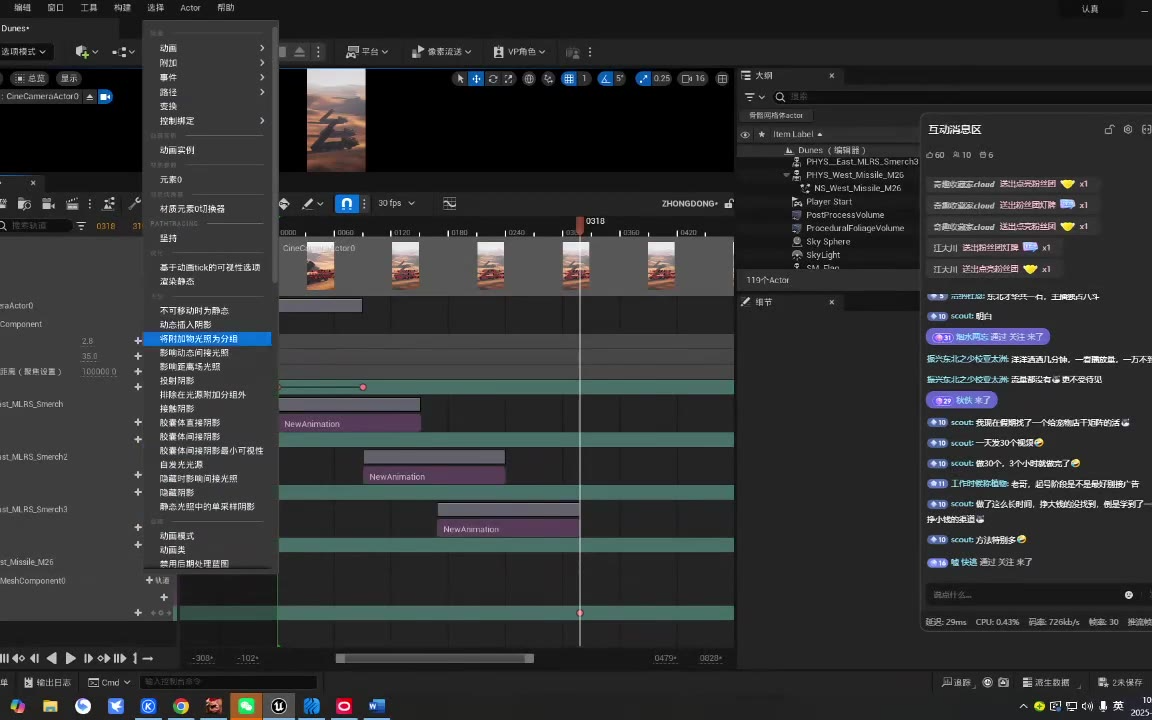Open the 30 fps frame rate dropdown
This screenshot has width=1152, height=720.
[396, 203]
